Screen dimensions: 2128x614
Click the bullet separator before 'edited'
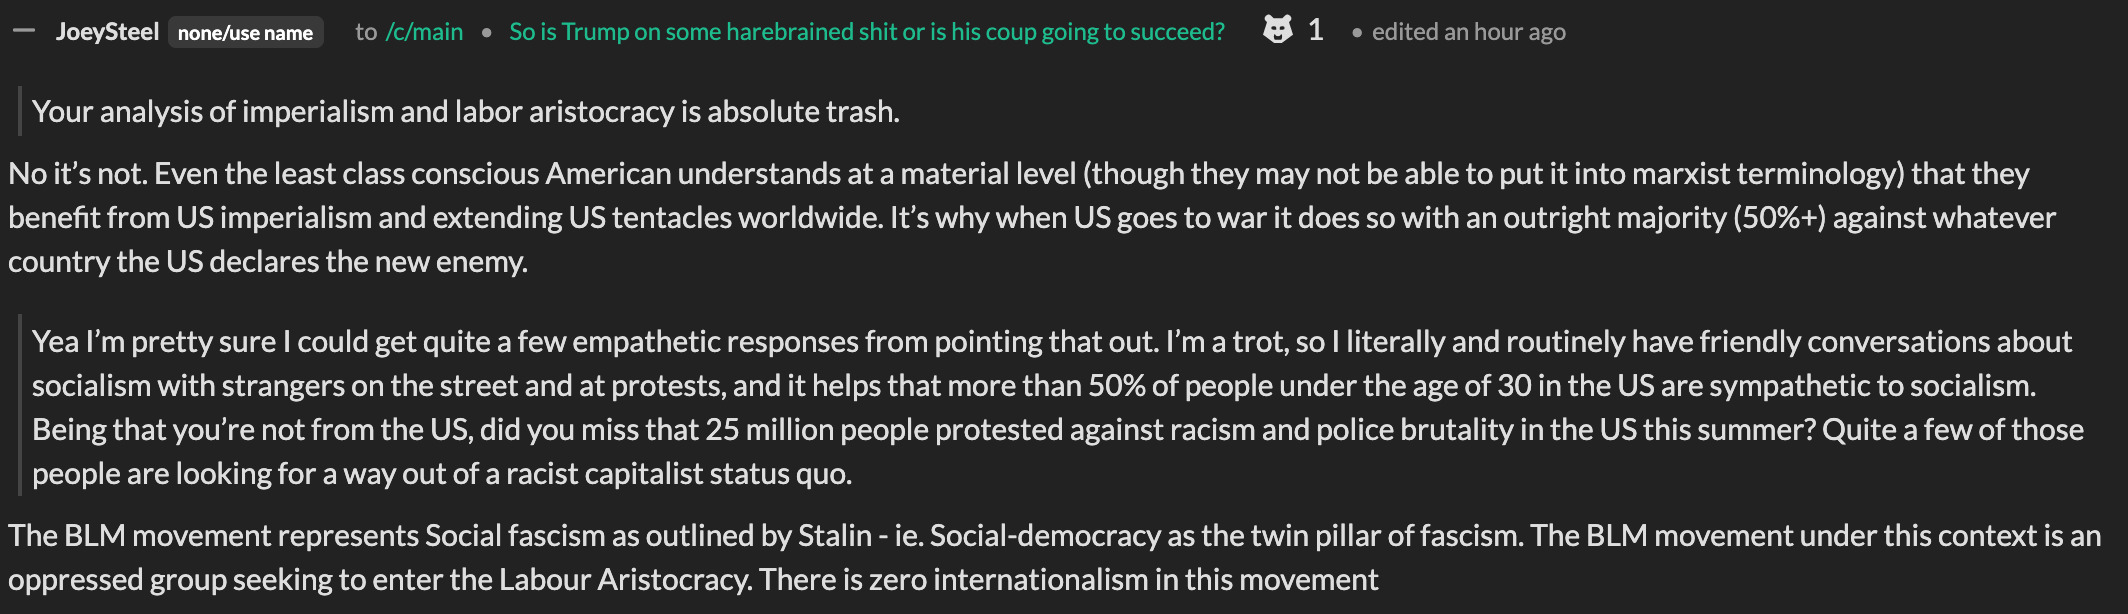click(1356, 33)
